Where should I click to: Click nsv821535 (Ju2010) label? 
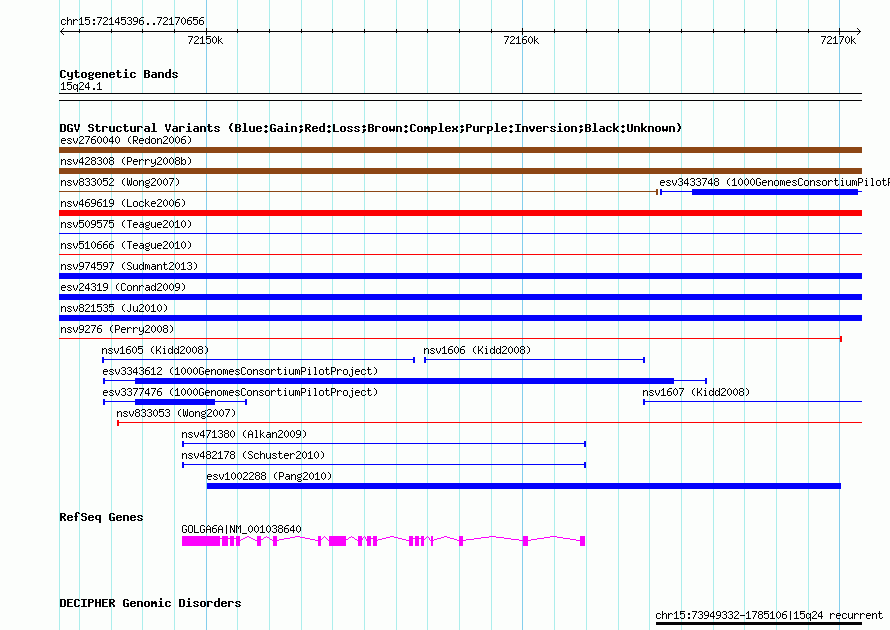[114, 308]
